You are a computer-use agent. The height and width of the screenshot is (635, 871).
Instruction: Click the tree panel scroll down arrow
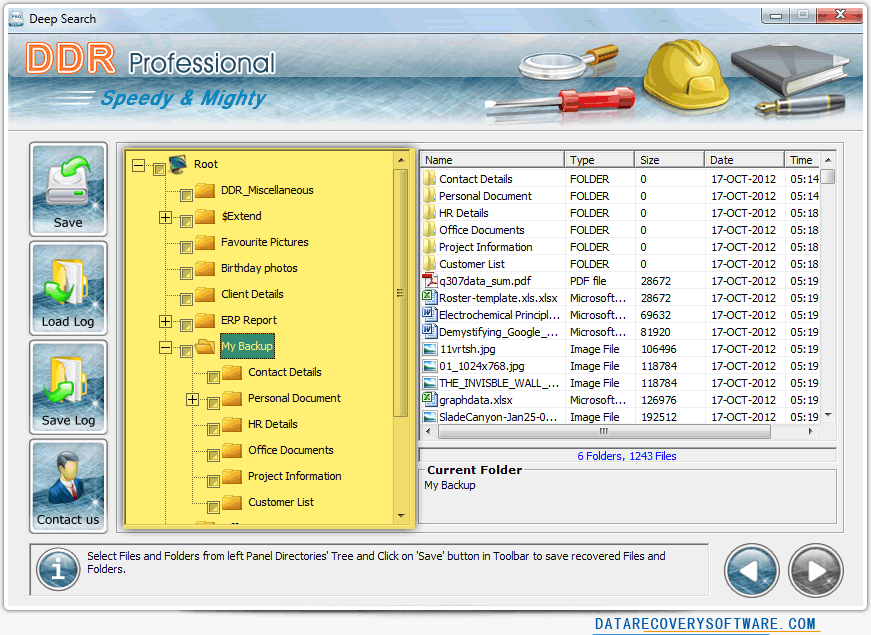point(401,516)
